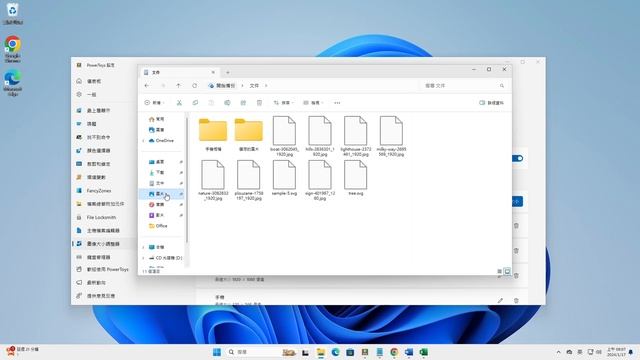The height and width of the screenshot is (360, 640).
Task: Delete the 手機 size preset in PowerToys
Action: [x=516, y=301]
